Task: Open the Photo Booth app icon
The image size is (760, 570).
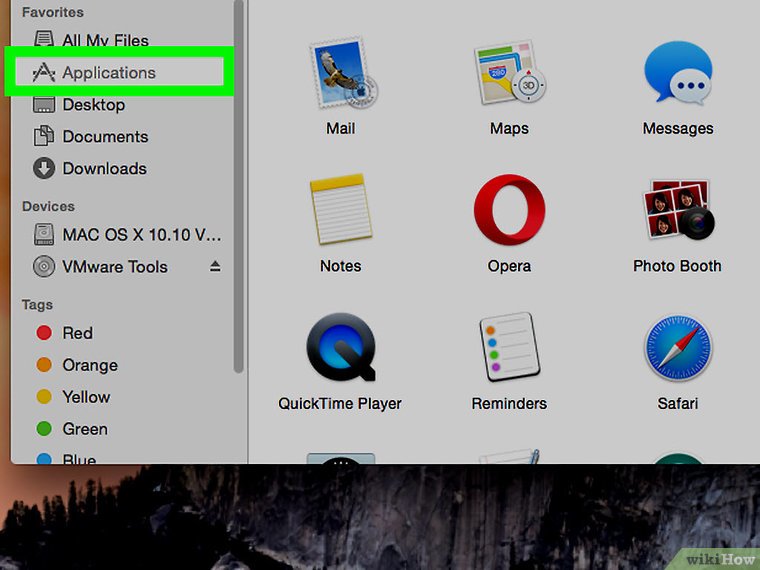Action: click(677, 211)
